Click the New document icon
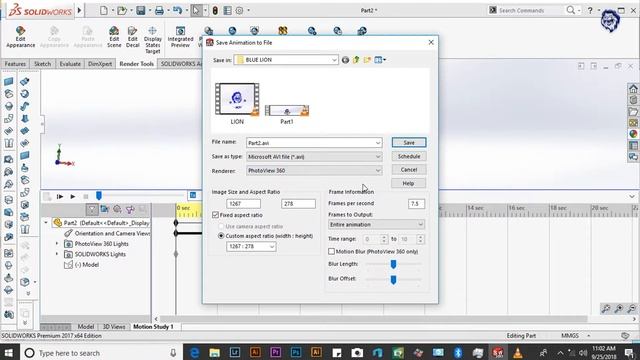This screenshot has width=640, height=360. [x=104, y=11]
